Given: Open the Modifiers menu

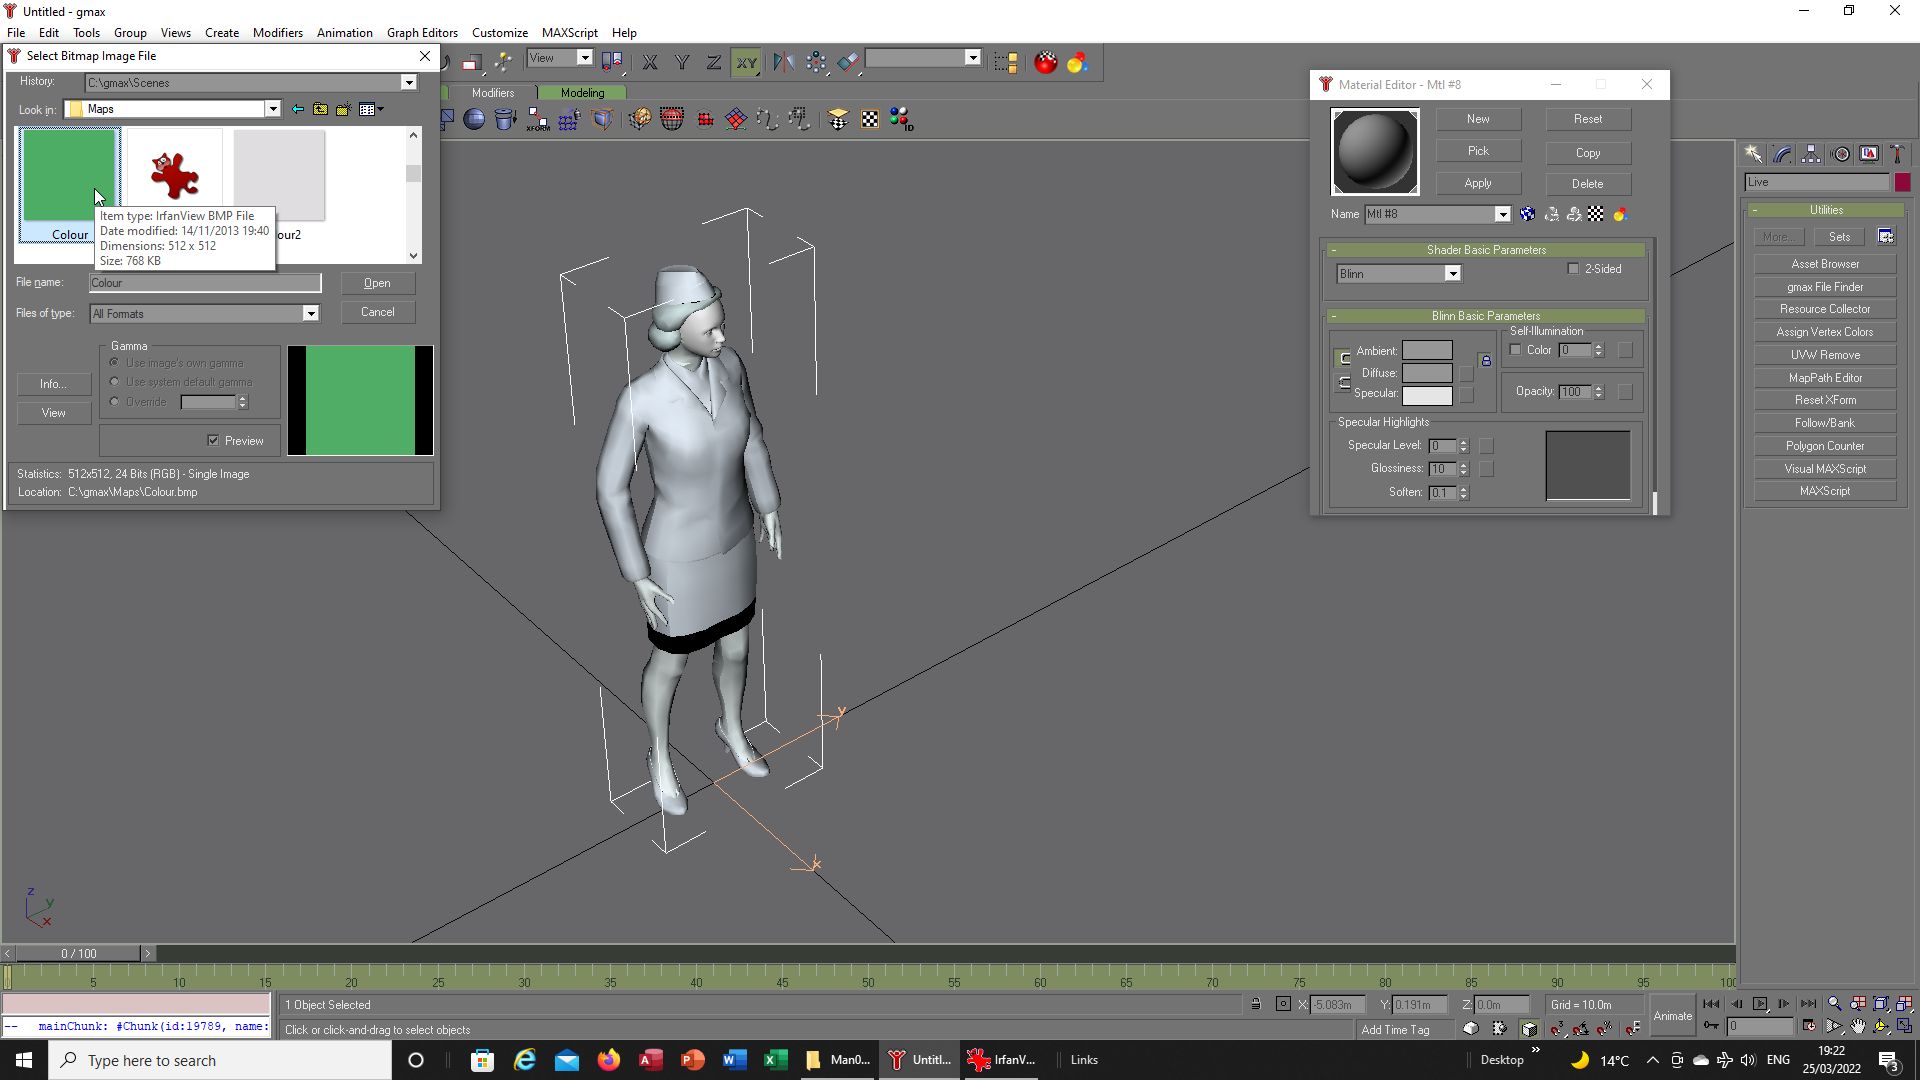Looking at the screenshot, I should pyautogui.click(x=278, y=32).
